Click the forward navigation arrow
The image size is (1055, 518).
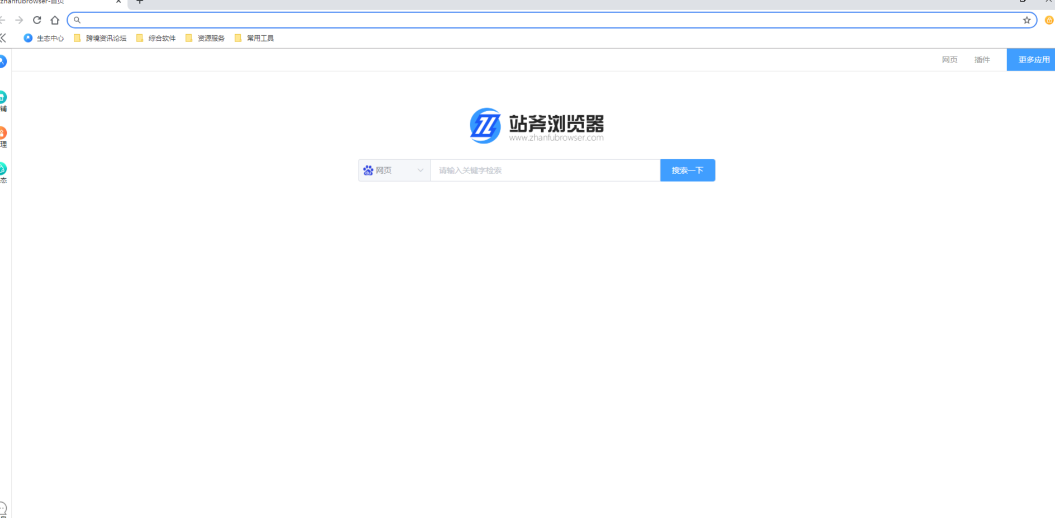point(19,20)
